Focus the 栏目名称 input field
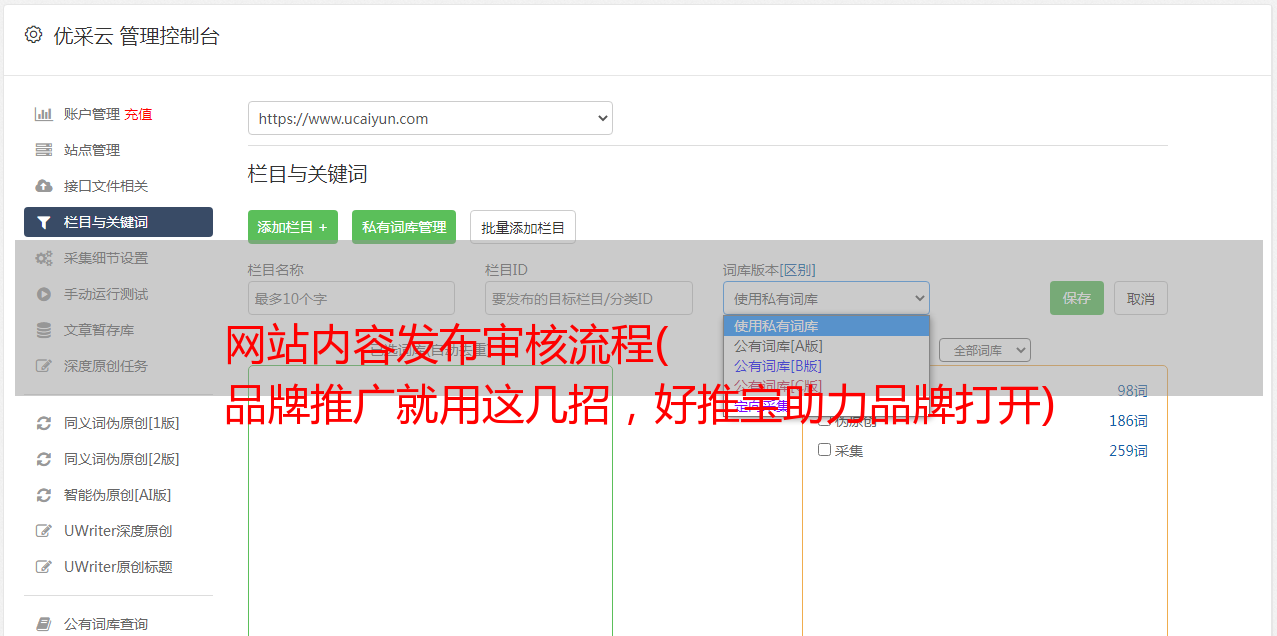Viewport: 1277px width, 636px height. pyautogui.click(x=351, y=298)
